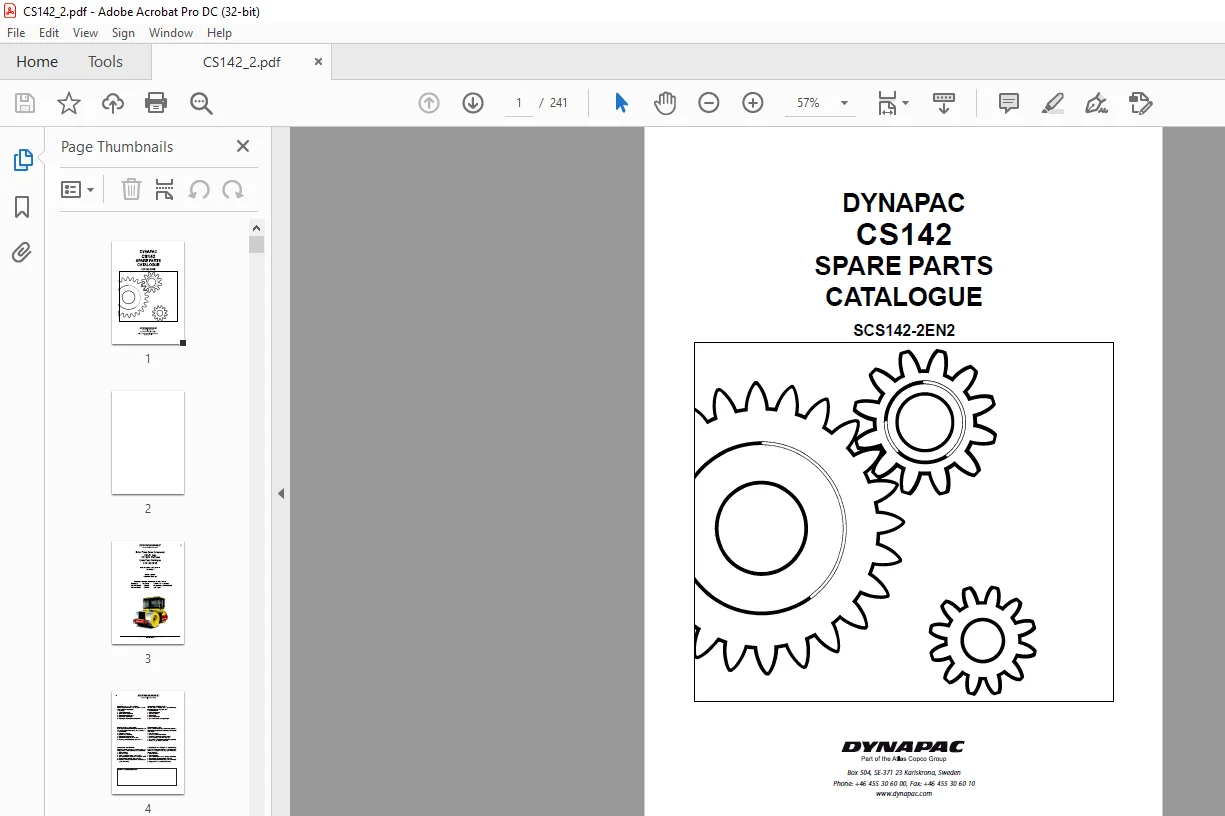1225x816 pixels.
Task: Select blank page 2 thumbnail
Action: point(148,442)
